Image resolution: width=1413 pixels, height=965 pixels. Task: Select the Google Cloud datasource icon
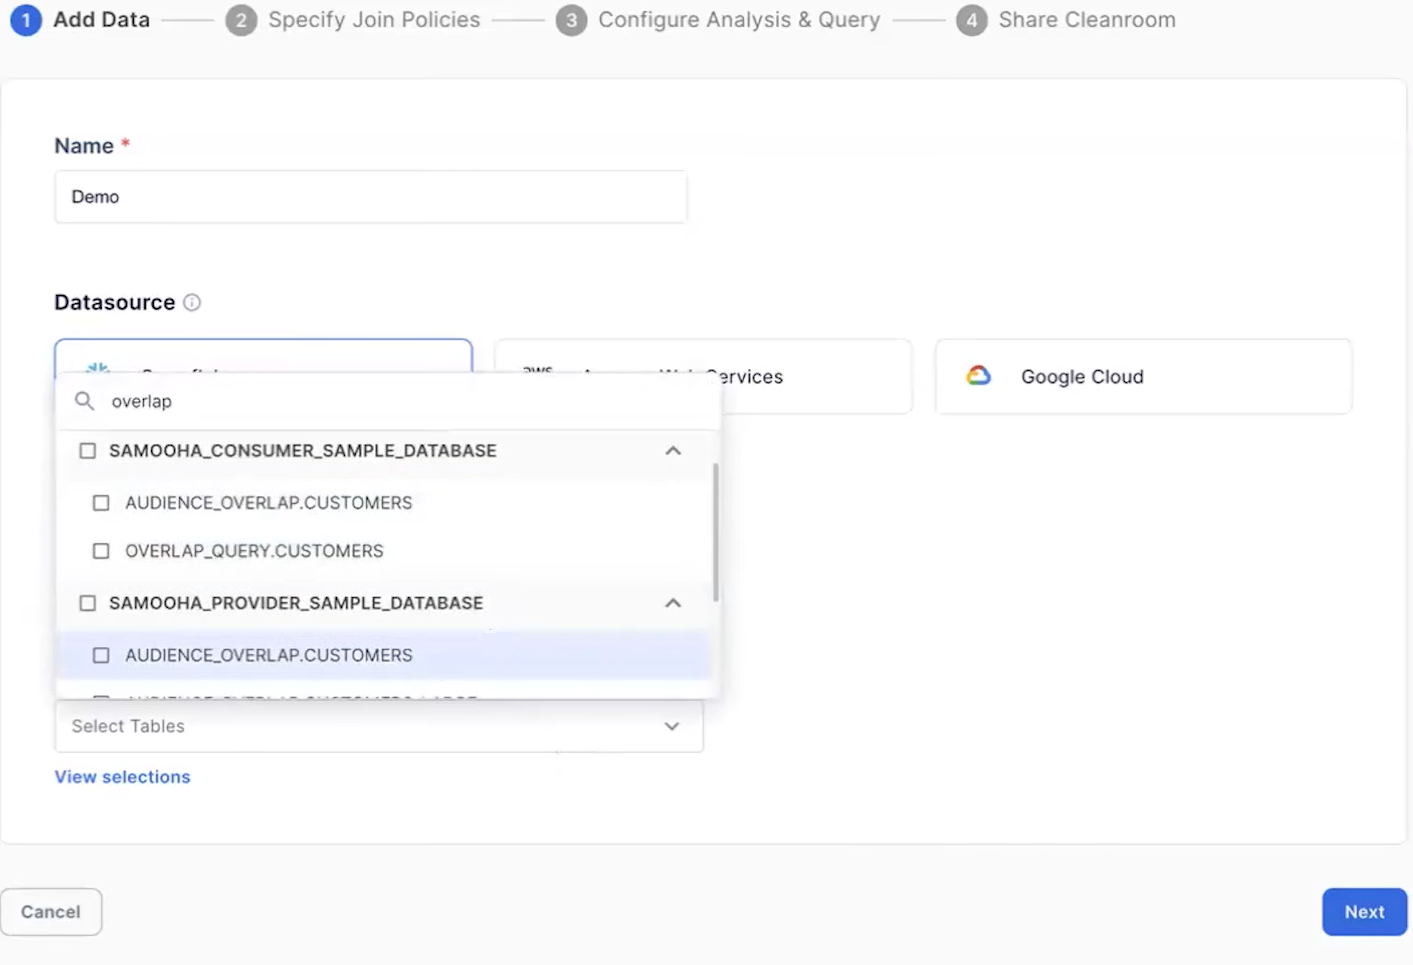click(x=978, y=375)
